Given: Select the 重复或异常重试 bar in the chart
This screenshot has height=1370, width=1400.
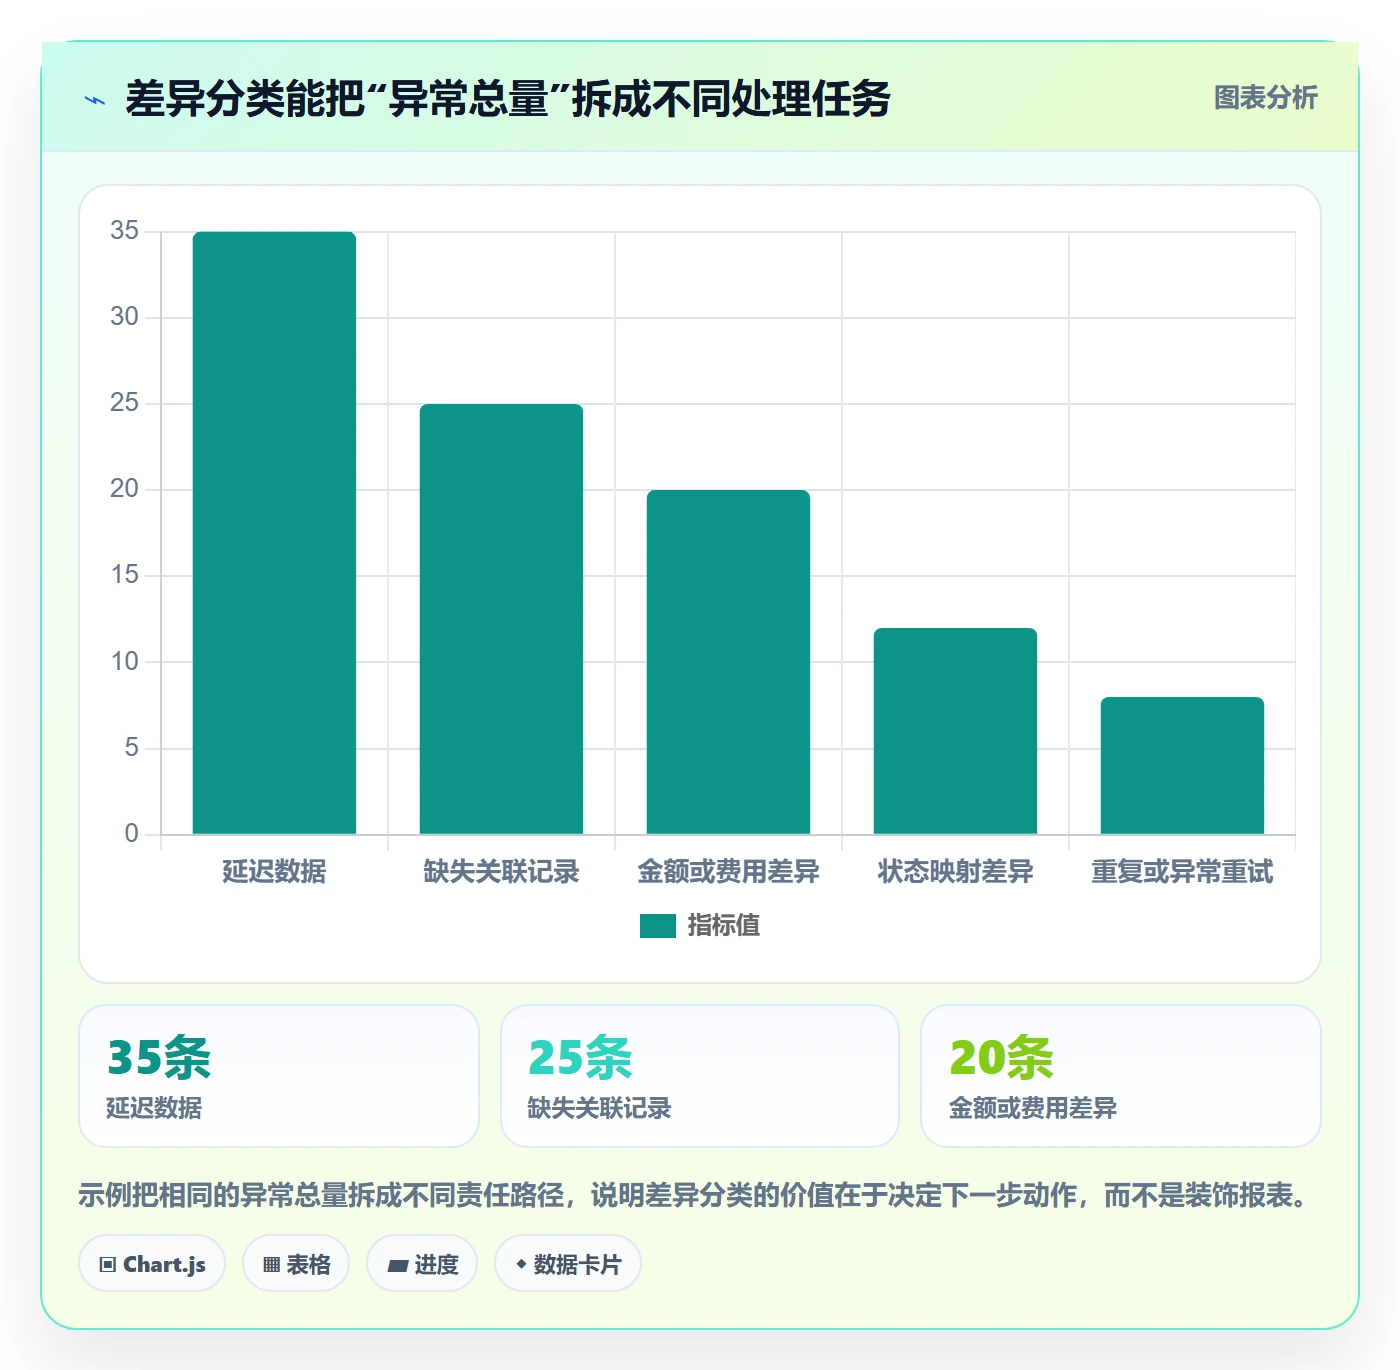Looking at the screenshot, I should pyautogui.click(x=1182, y=766).
